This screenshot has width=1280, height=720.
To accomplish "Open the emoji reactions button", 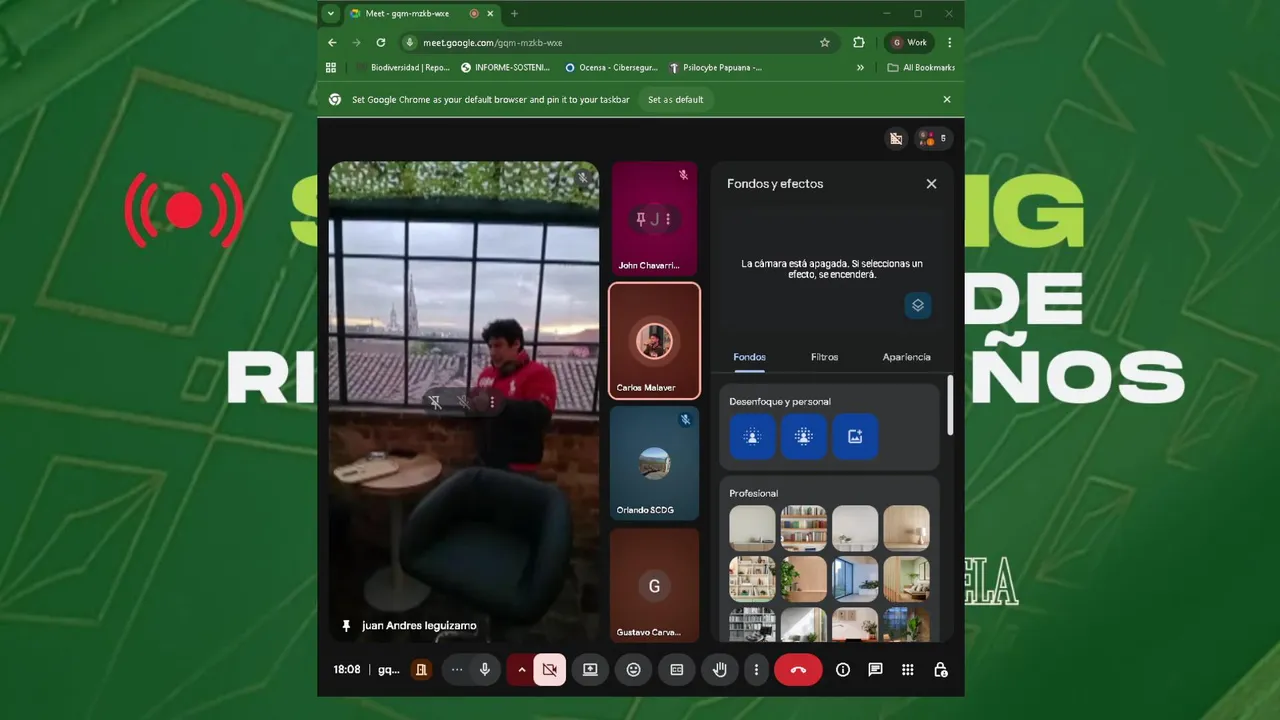I will click(633, 670).
